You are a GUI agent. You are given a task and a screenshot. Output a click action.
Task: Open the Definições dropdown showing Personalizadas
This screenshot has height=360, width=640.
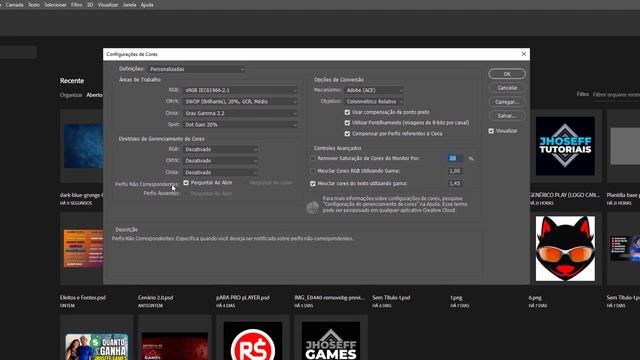196,69
